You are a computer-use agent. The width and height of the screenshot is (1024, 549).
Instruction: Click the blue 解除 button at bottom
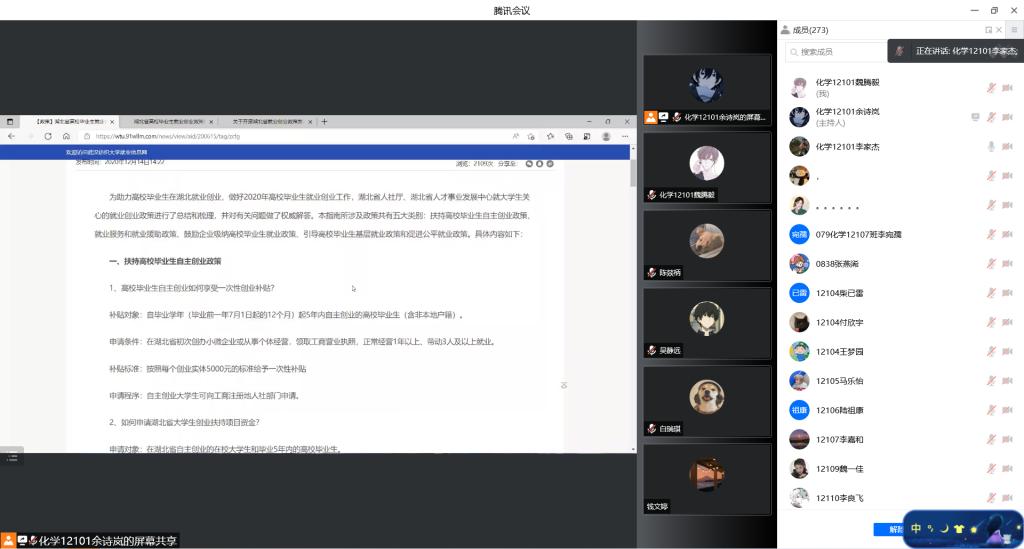tap(888, 529)
